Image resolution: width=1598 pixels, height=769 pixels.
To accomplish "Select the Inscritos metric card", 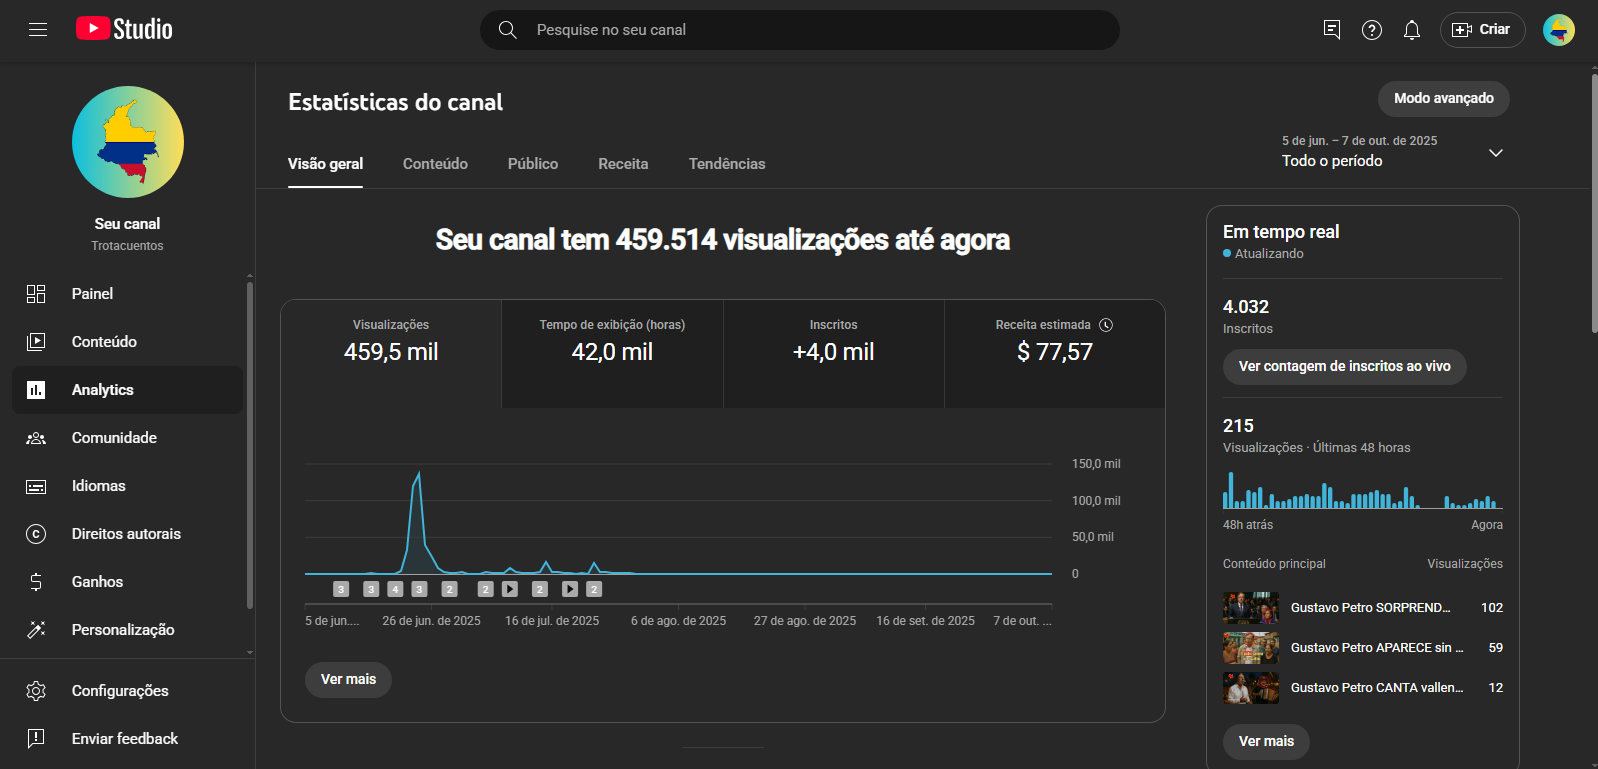I will coord(834,354).
